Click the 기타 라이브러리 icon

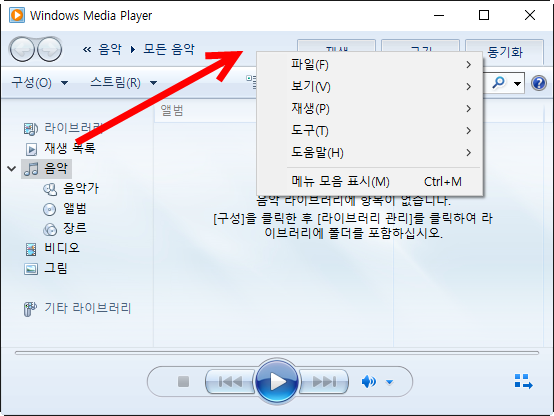30,309
